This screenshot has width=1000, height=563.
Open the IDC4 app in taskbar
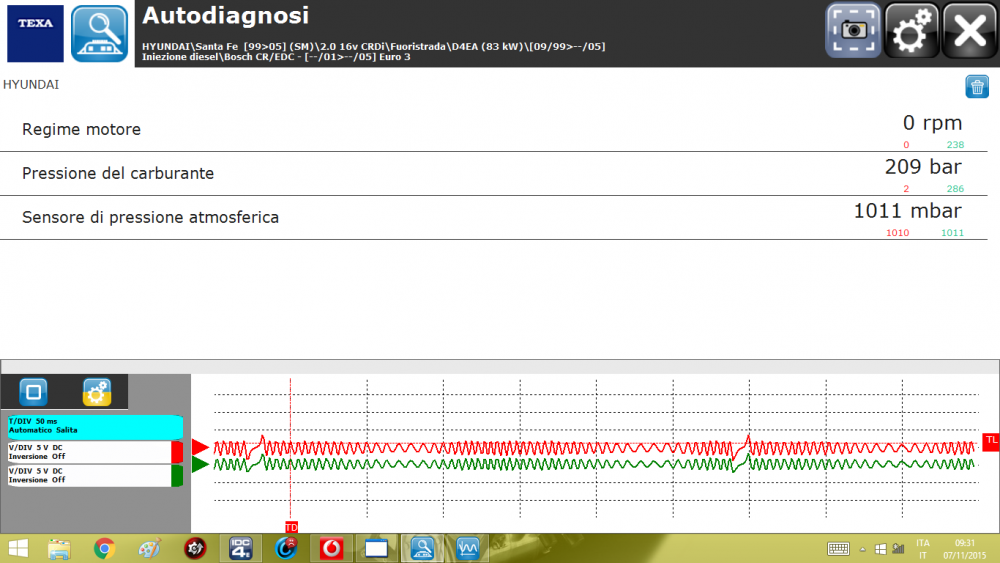click(x=240, y=548)
